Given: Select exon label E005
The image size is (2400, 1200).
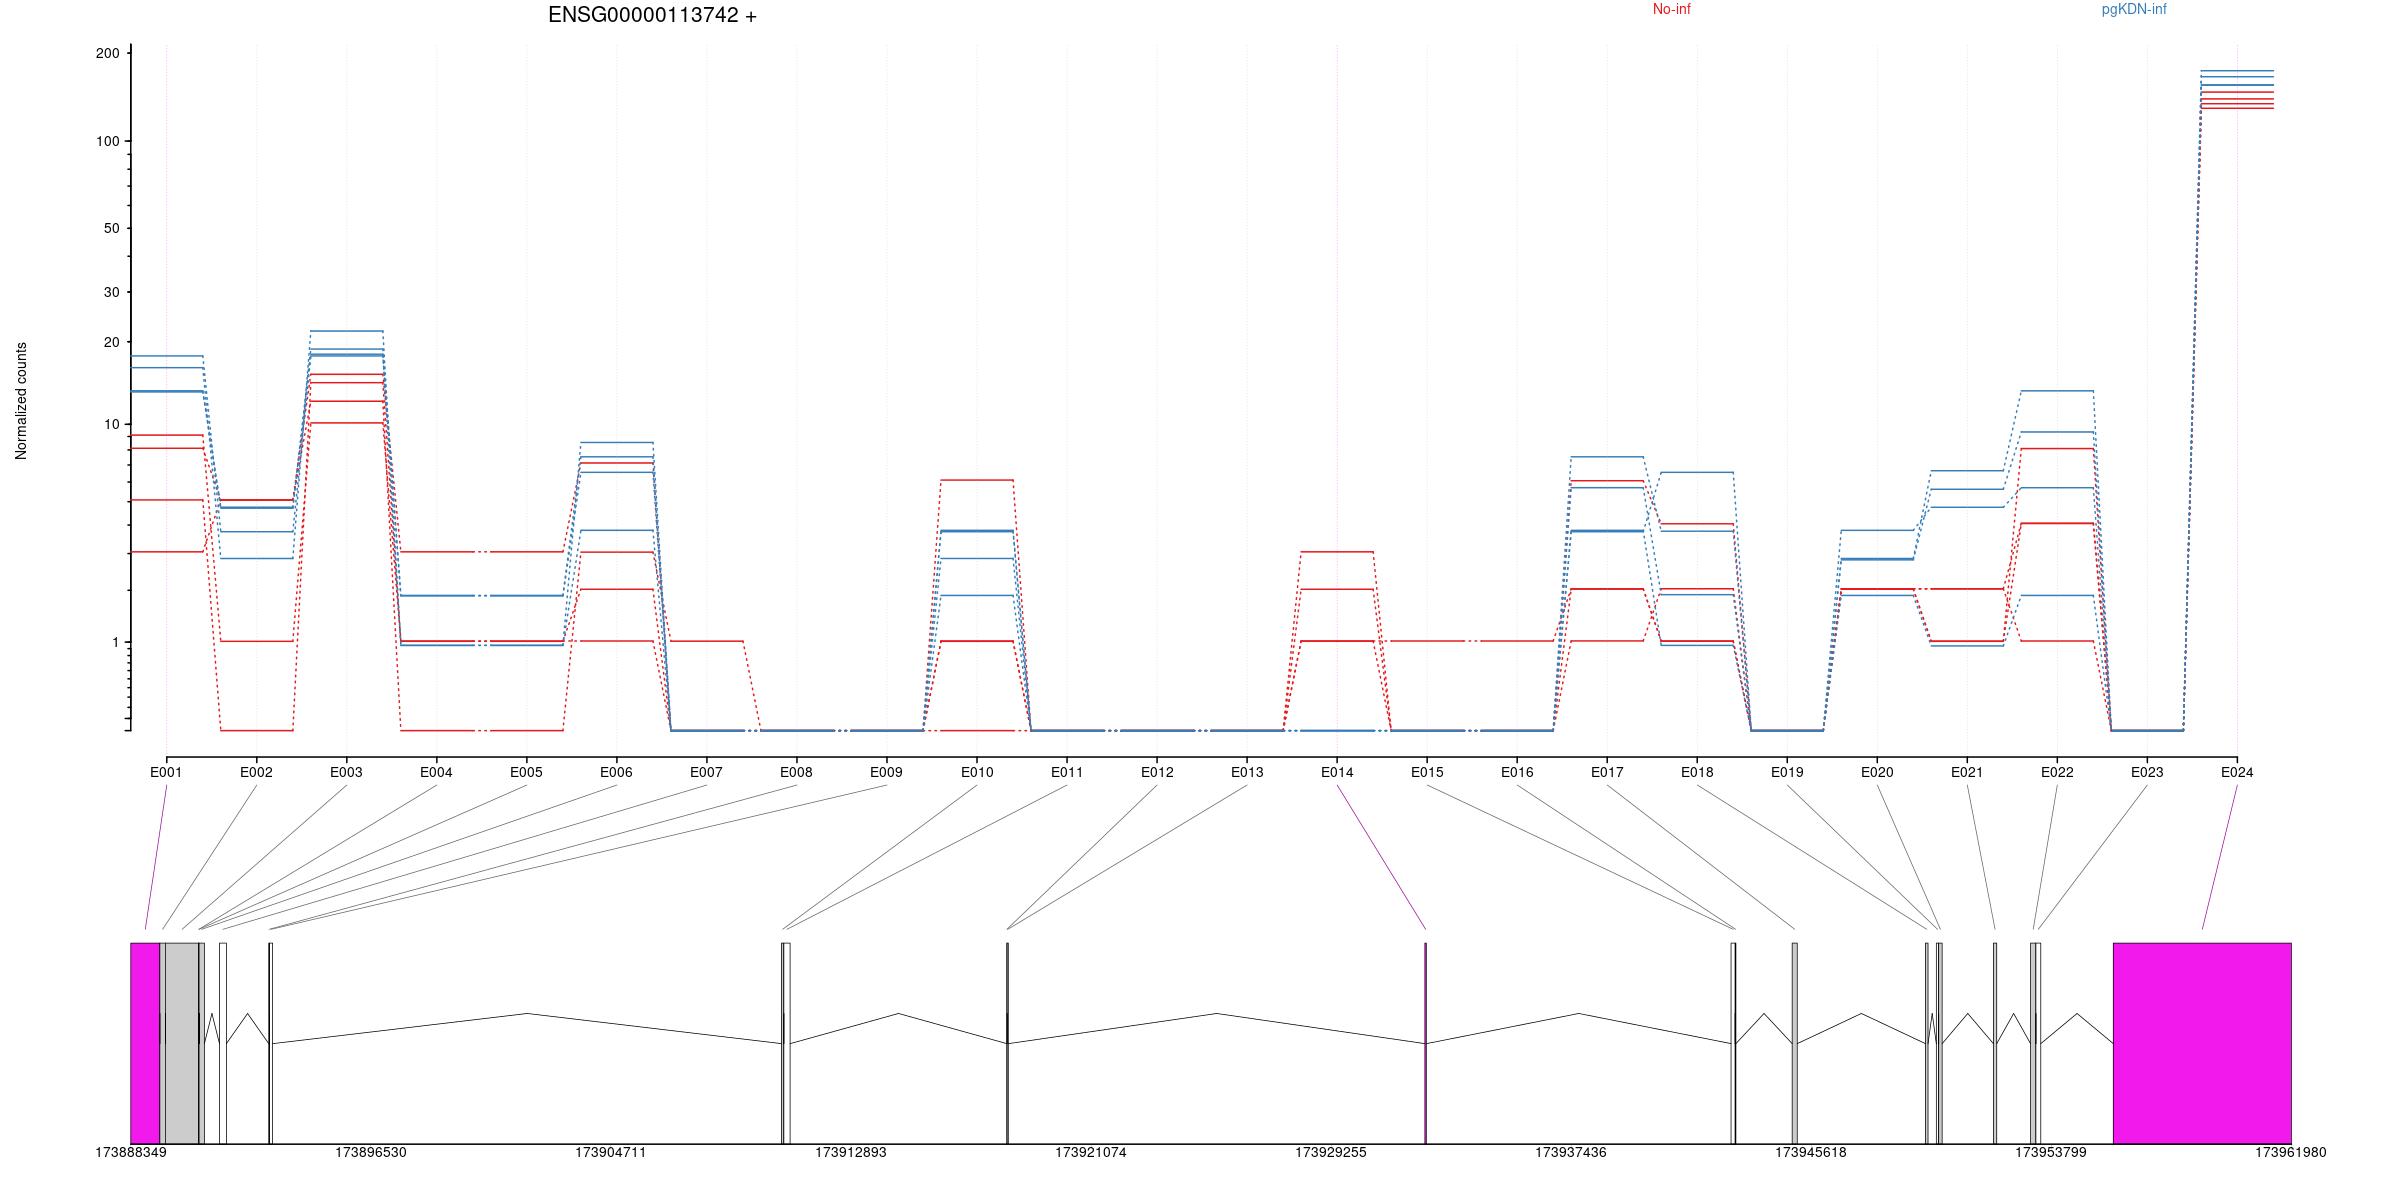Looking at the screenshot, I should pos(526,772).
